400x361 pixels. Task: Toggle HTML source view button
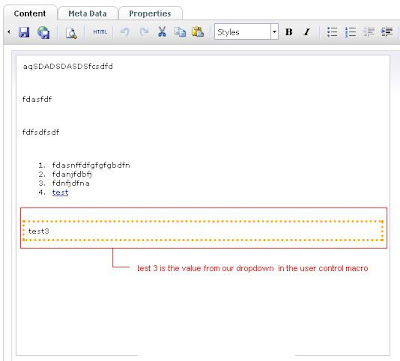[100, 32]
